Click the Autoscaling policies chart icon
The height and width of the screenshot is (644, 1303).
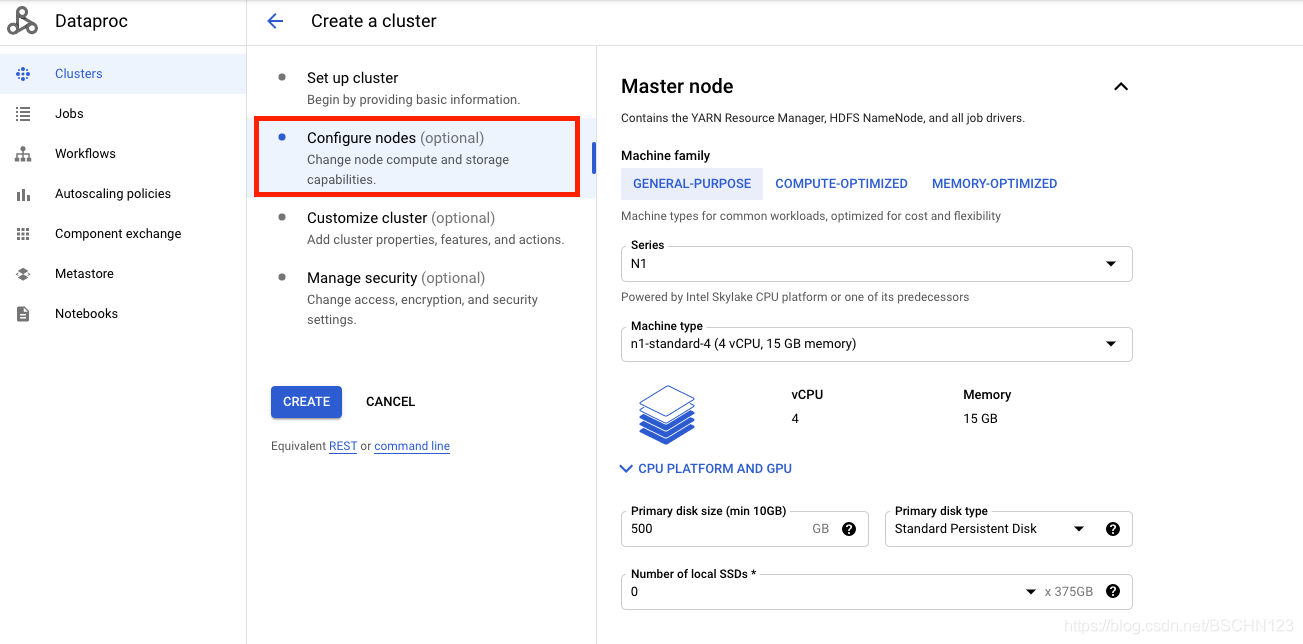[x=23, y=194]
